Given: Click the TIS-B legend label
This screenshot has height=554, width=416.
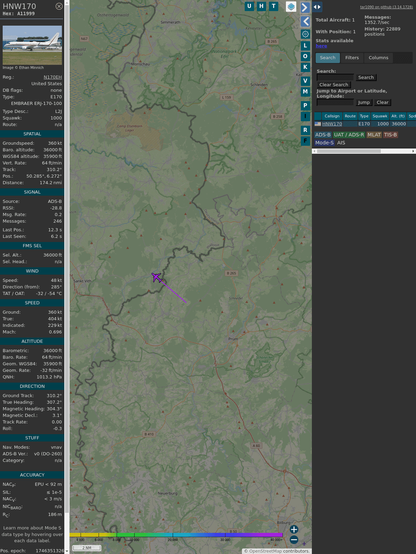Looking at the screenshot, I should point(390,135).
